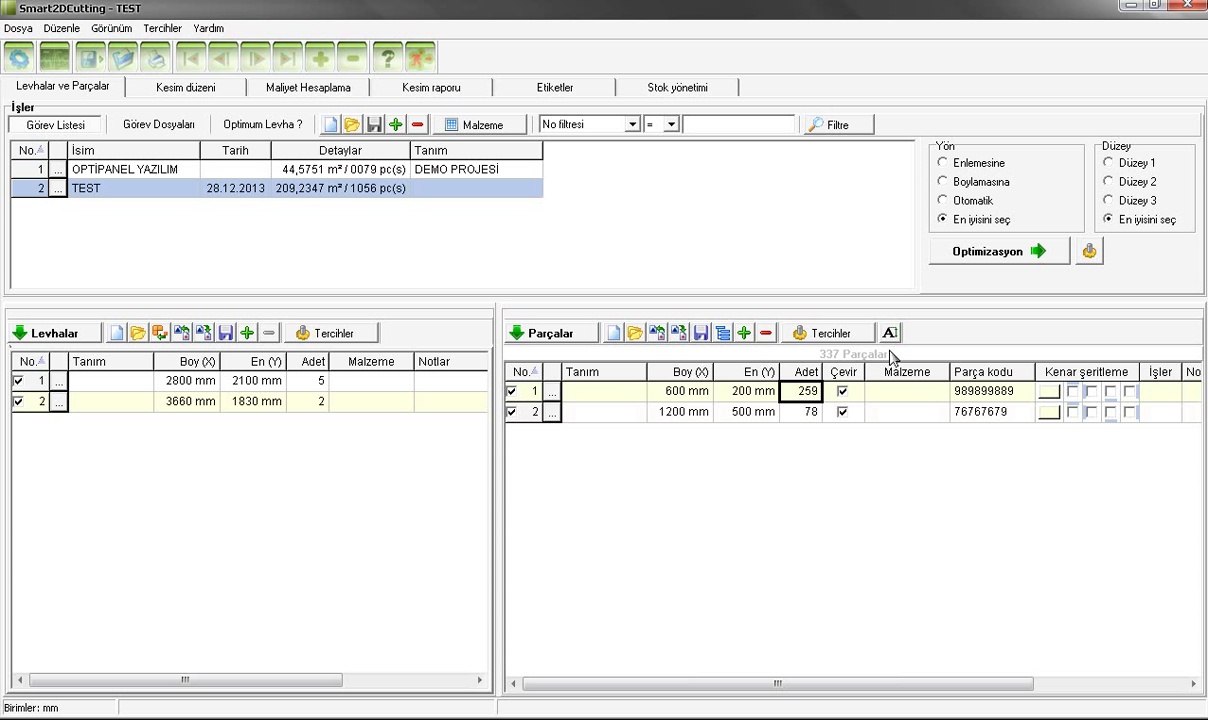Click the orange copy-stacks icon in Levhalar toolbar

coord(160,333)
